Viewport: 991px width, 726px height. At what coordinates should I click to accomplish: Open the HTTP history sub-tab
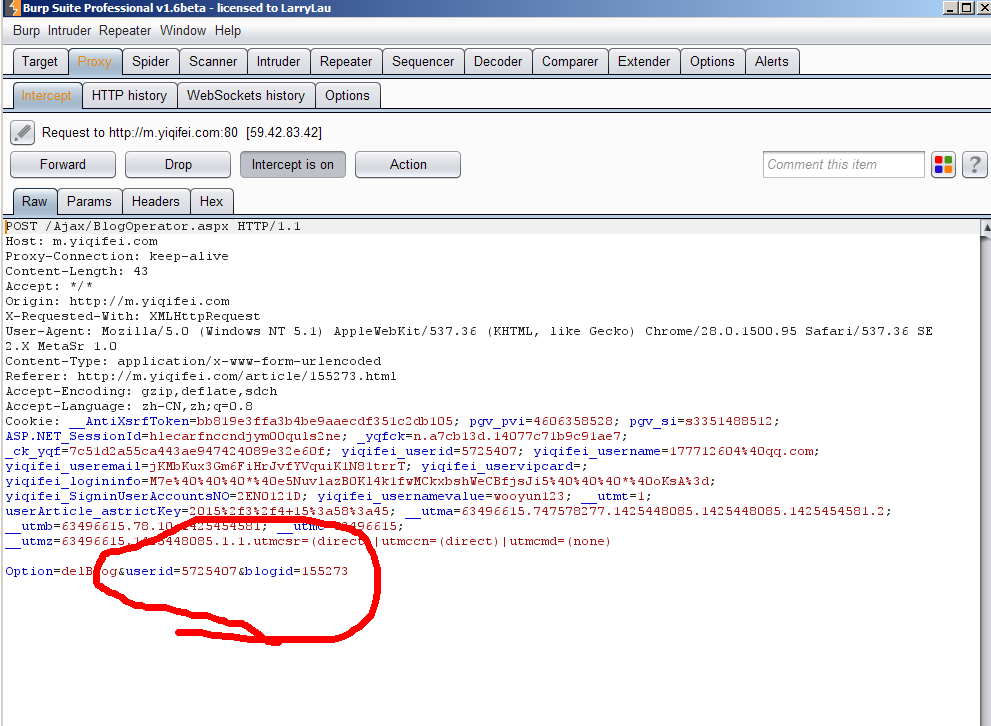coord(130,95)
